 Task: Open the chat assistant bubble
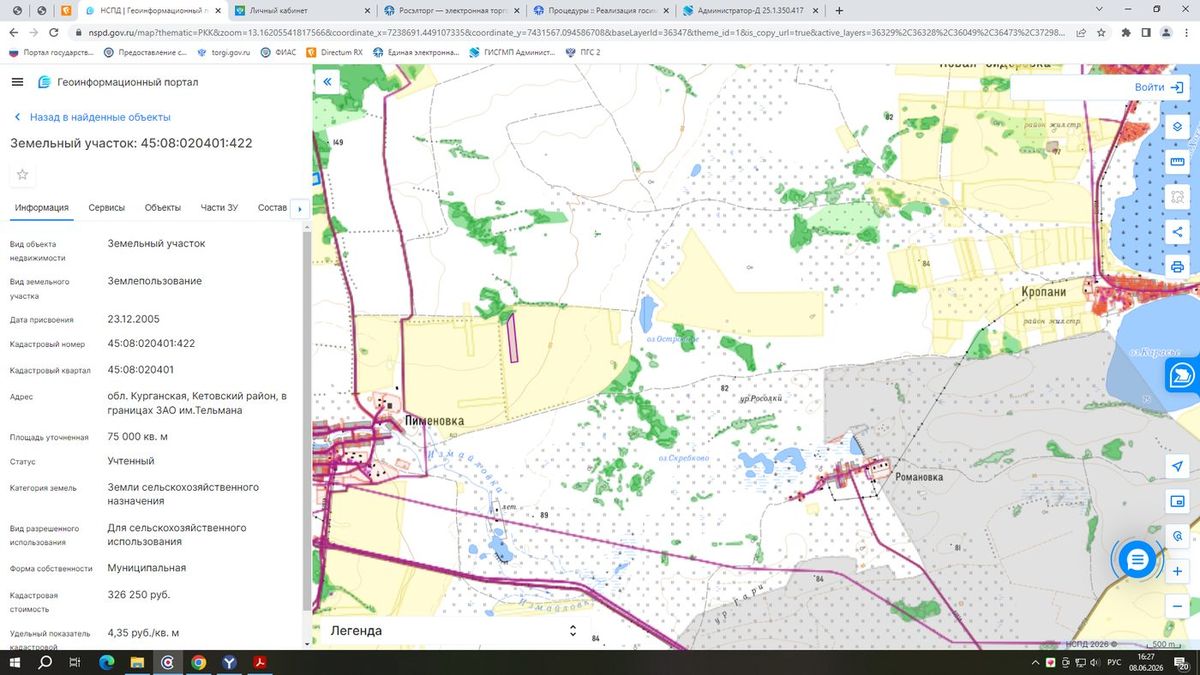pyautogui.click(x=1137, y=560)
